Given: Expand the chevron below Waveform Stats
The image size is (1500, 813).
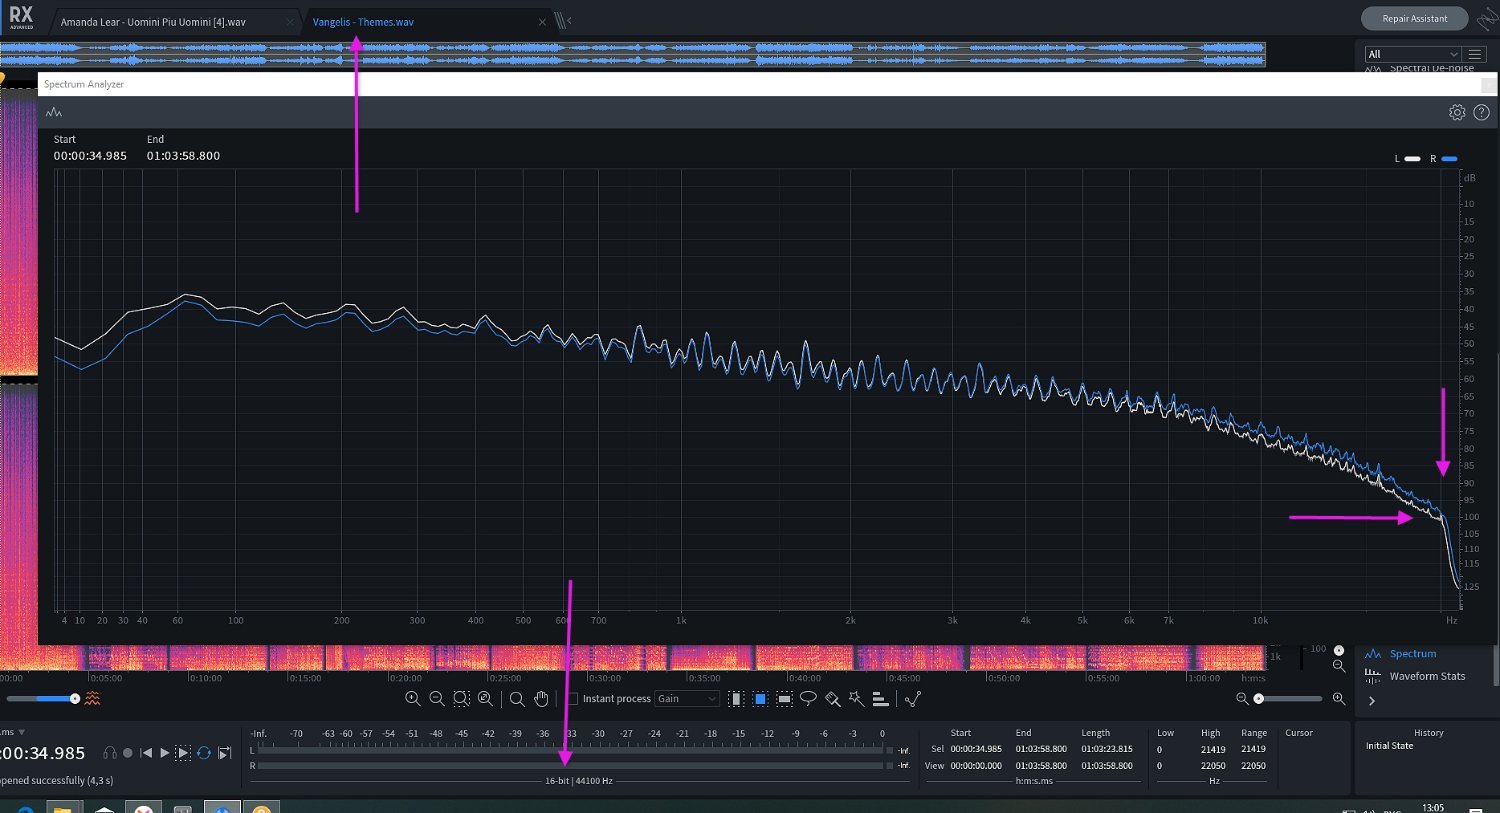Looking at the screenshot, I should [x=1372, y=701].
